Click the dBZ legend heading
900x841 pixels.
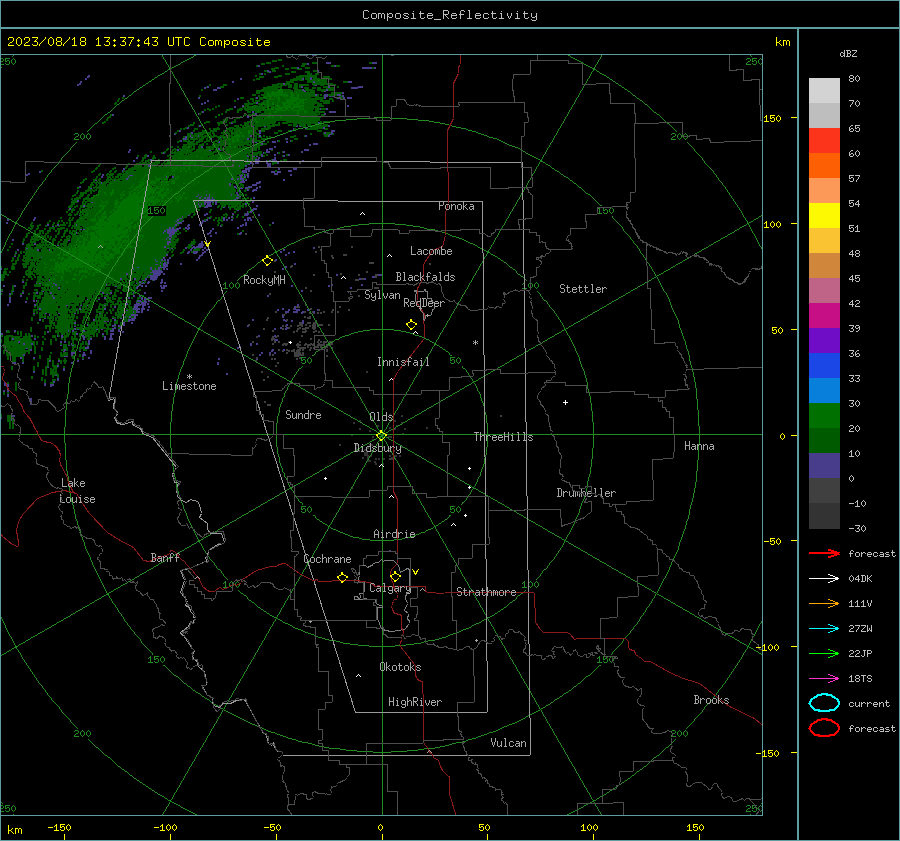point(848,53)
